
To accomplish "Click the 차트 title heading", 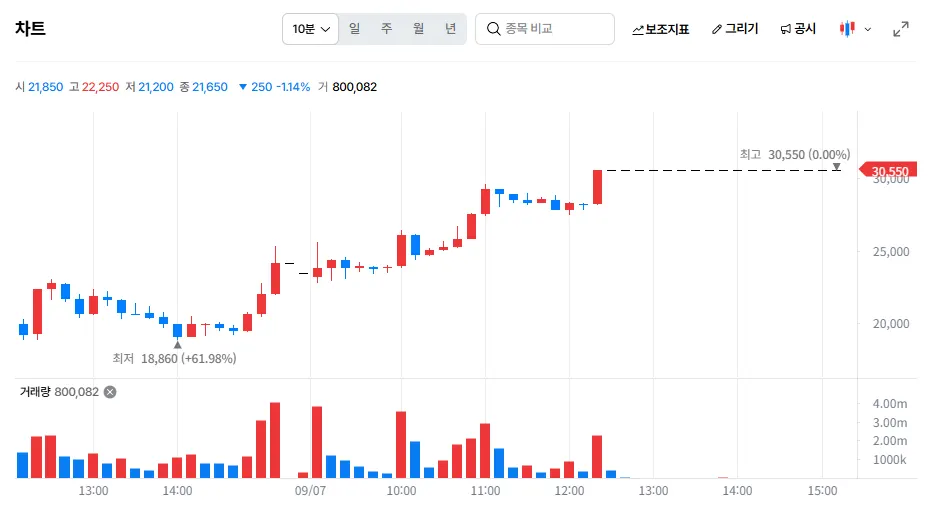I will [30, 29].
